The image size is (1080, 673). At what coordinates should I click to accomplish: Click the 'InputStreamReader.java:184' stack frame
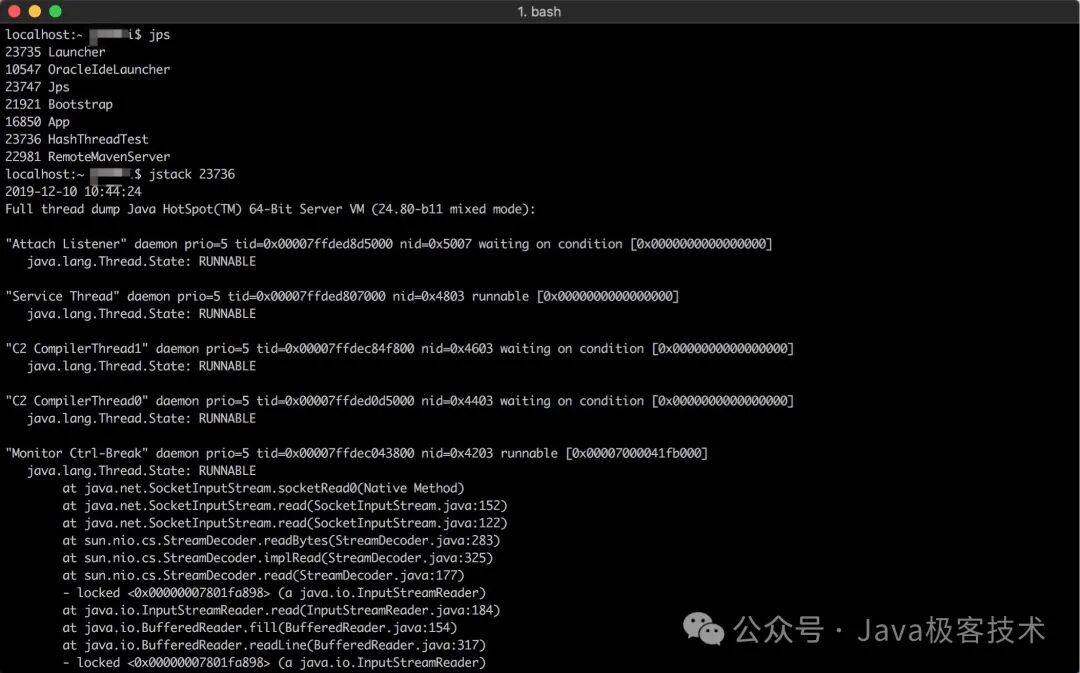[x=281, y=610]
